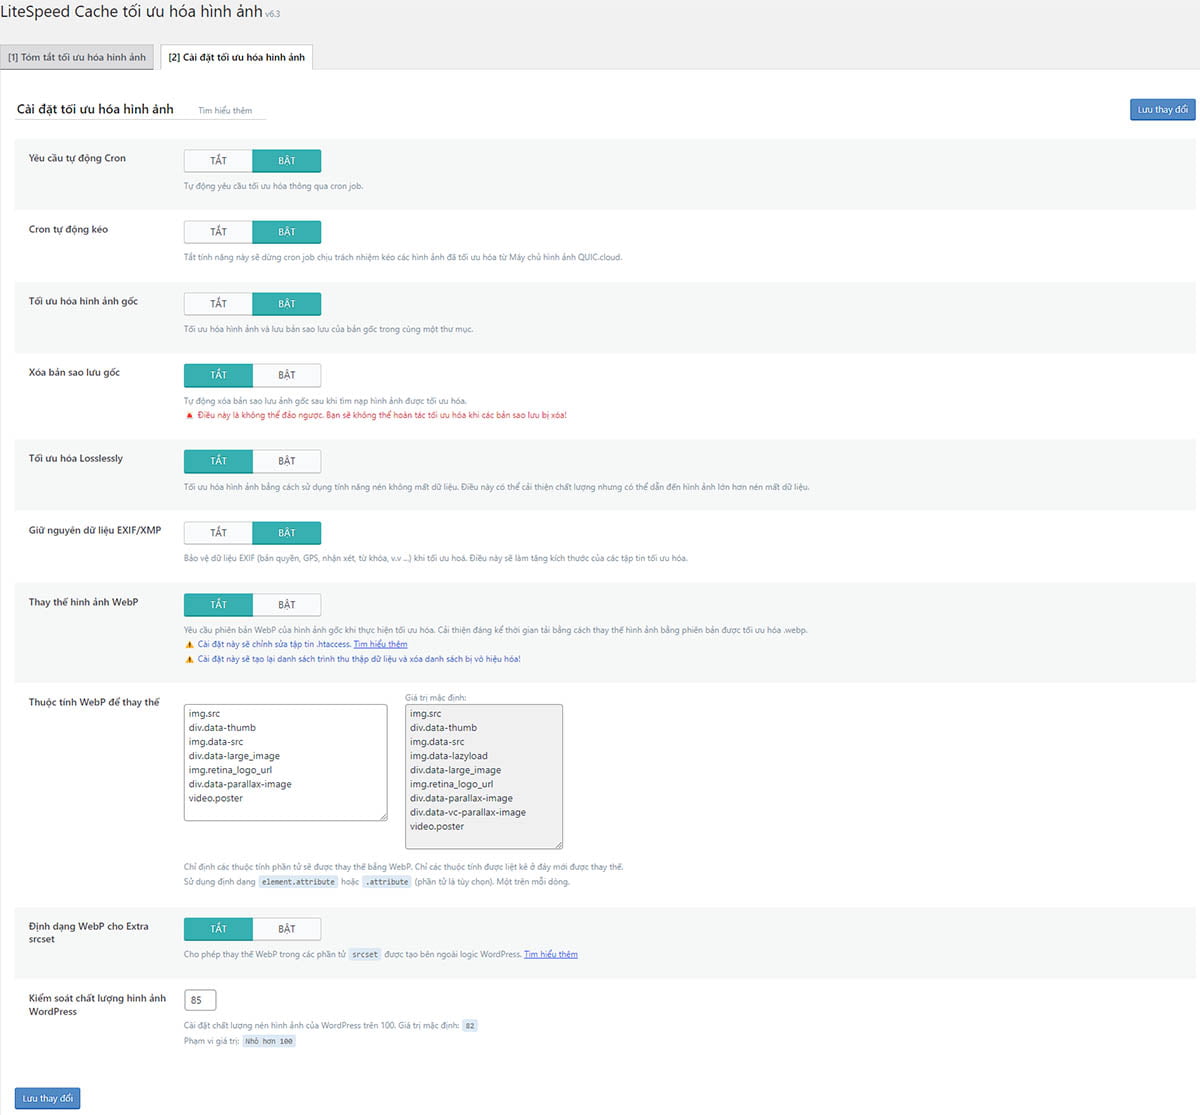The width and height of the screenshot is (1200, 1115).
Task: Switch to Cài đặt tối ưu hóa hình ảnh tab
Action: coord(237,57)
